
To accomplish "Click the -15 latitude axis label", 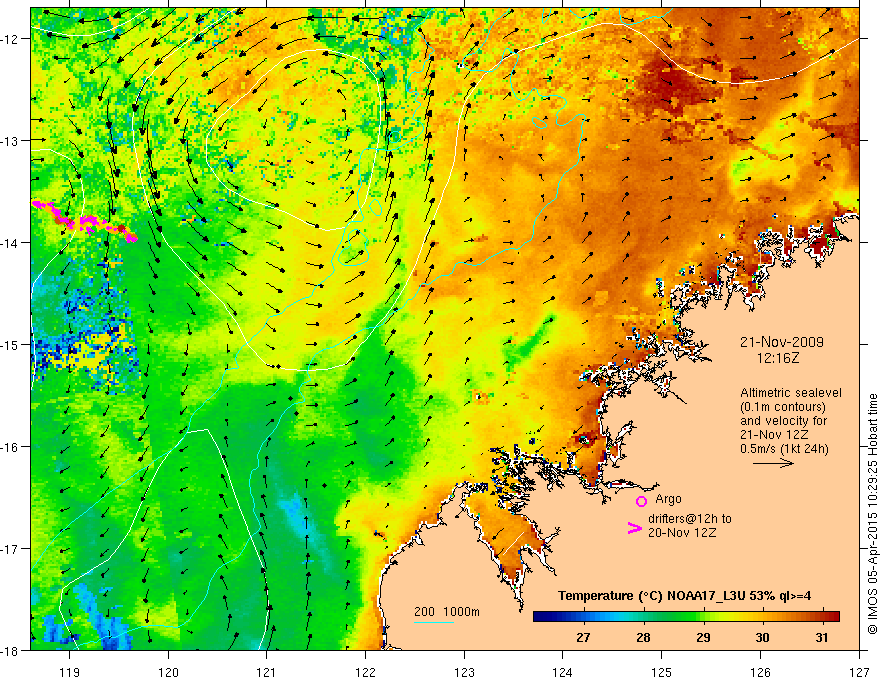I will 10,345.
